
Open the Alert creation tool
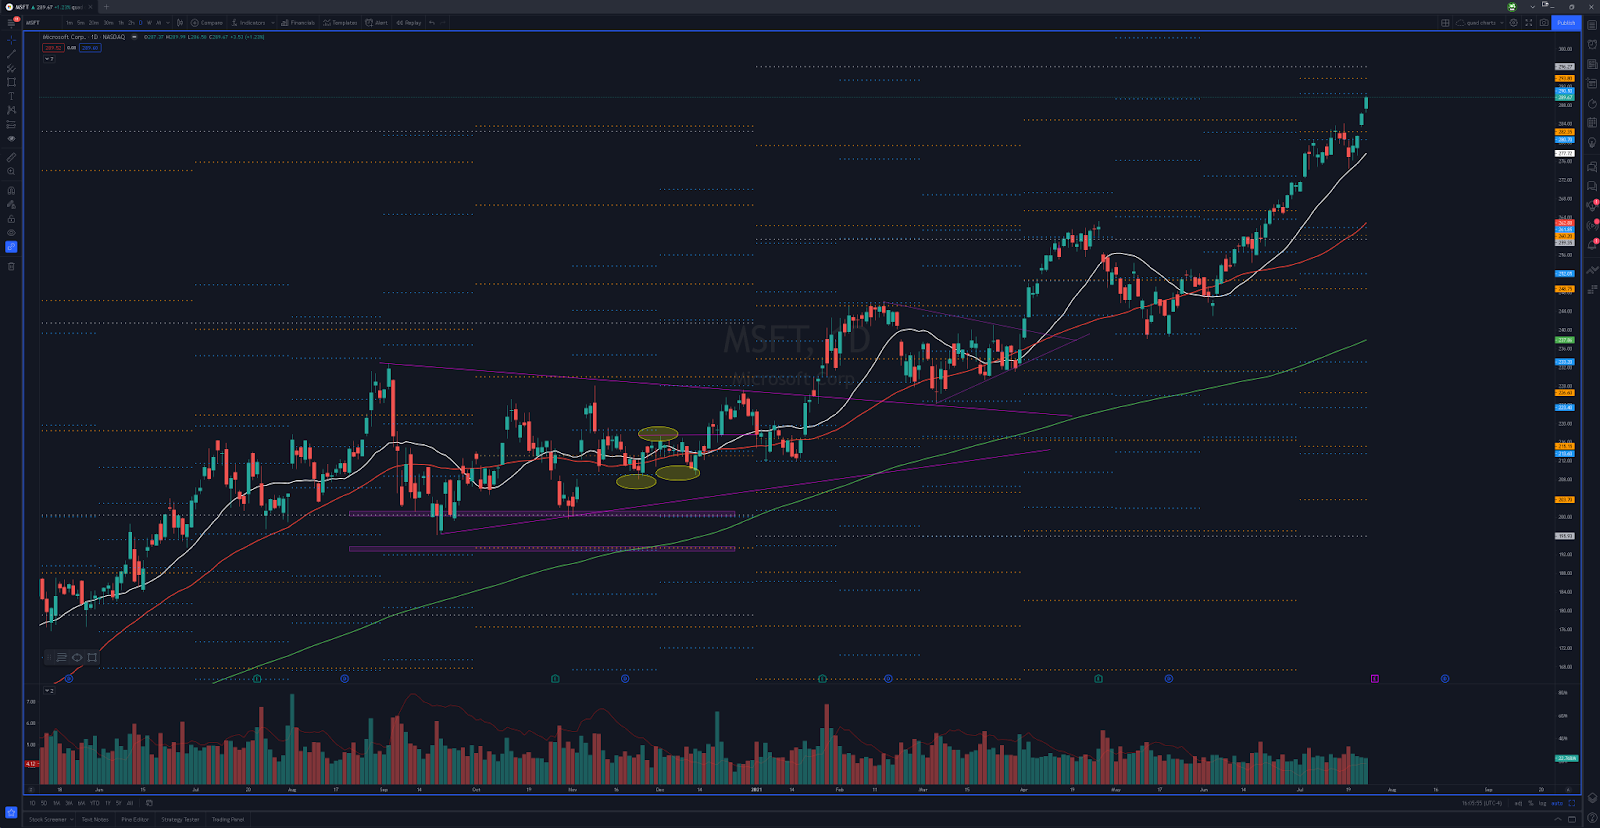point(376,22)
